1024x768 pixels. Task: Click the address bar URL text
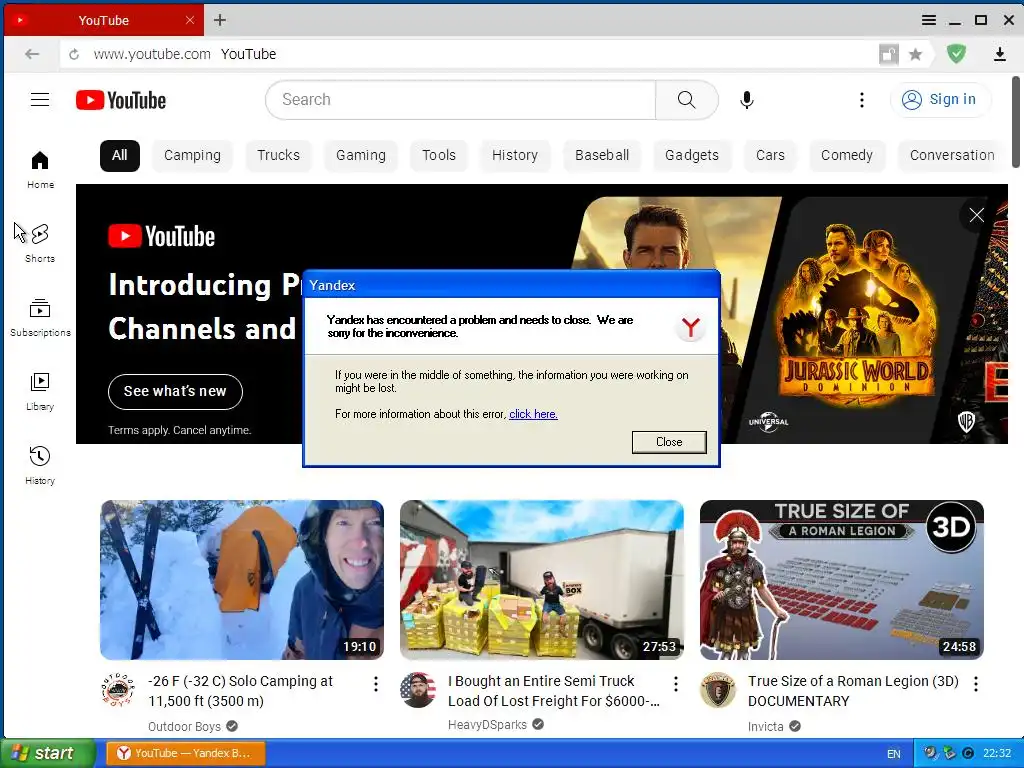point(152,54)
